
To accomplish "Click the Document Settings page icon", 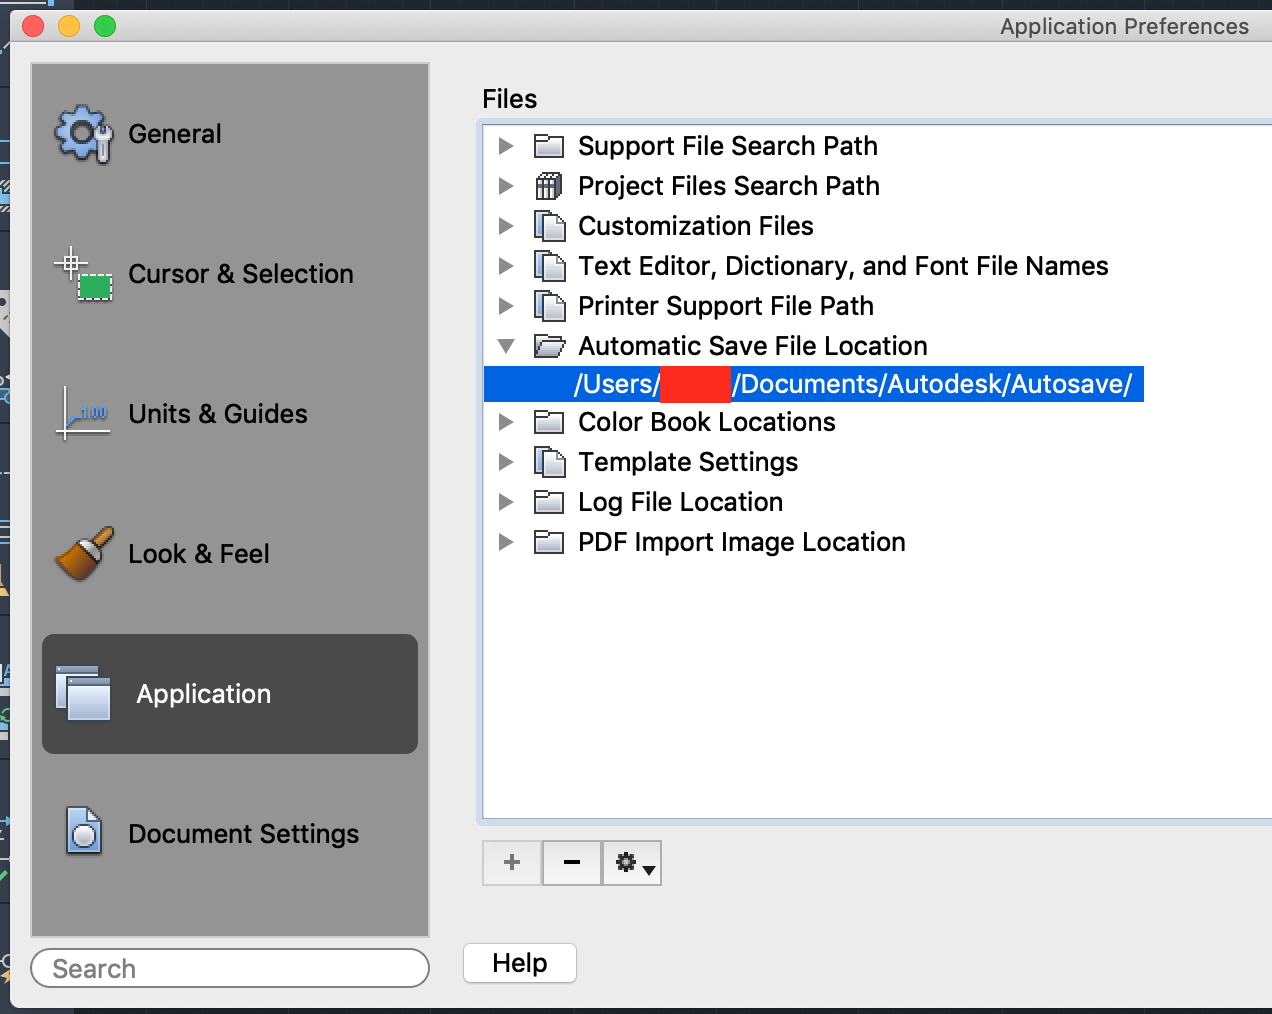I will [83, 831].
